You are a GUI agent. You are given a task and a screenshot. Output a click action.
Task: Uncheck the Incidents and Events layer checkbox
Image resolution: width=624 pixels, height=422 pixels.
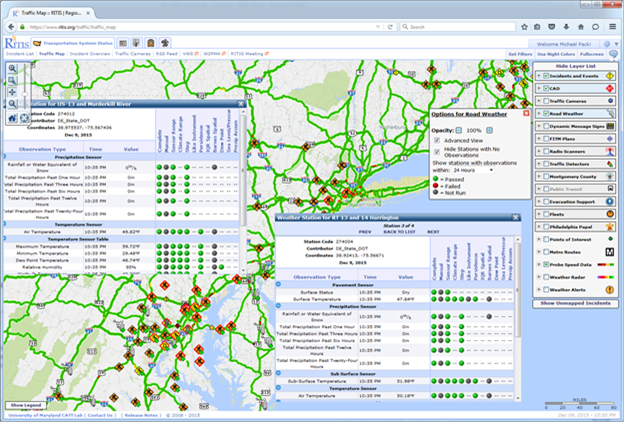coord(546,76)
